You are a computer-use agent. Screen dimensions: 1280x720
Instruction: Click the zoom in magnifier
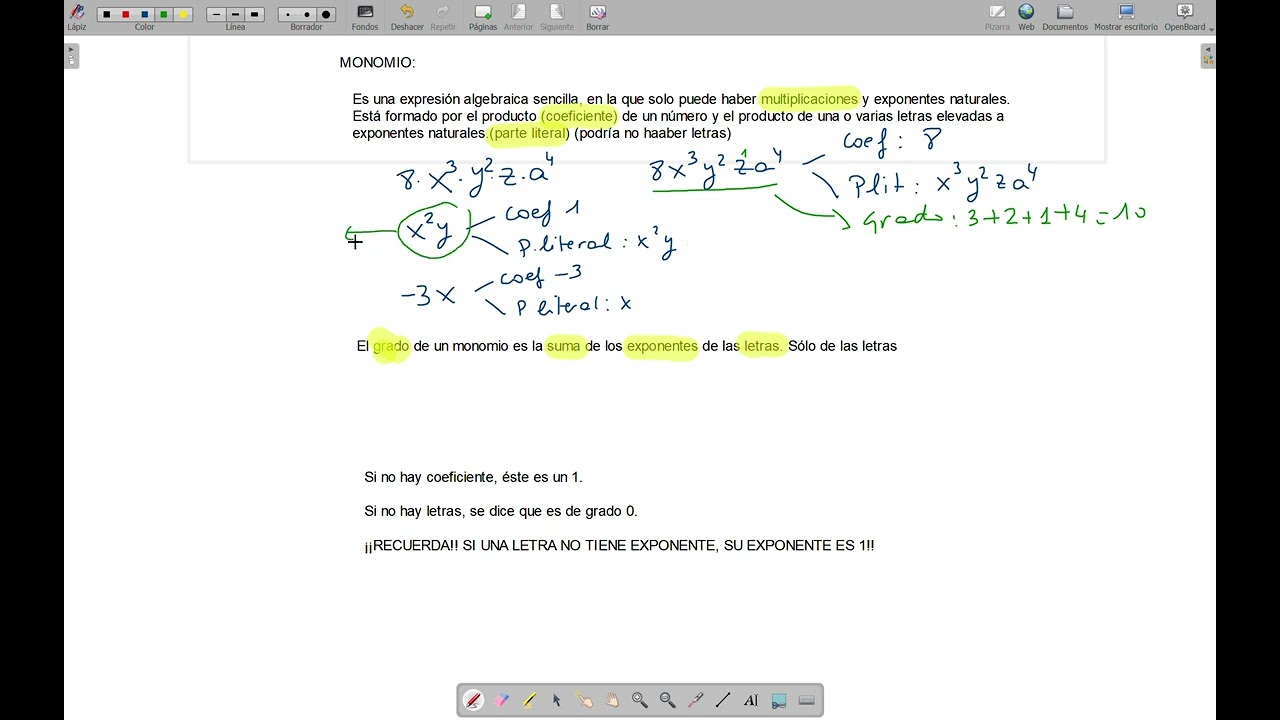[x=640, y=701]
